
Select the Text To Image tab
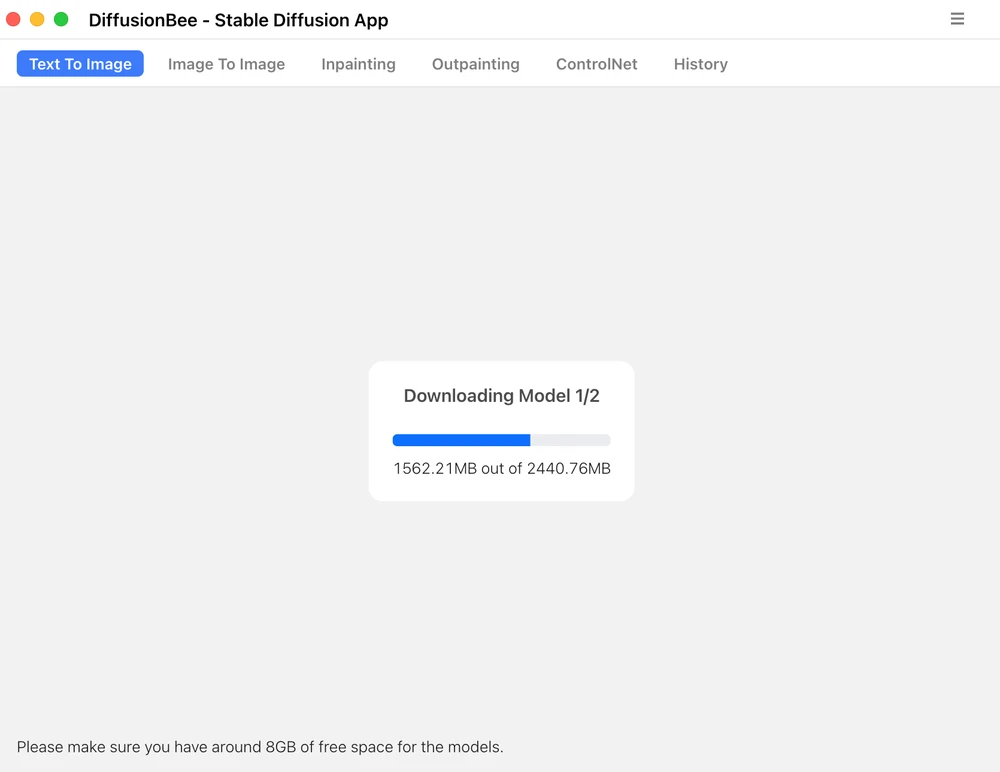pyautogui.click(x=80, y=64)
